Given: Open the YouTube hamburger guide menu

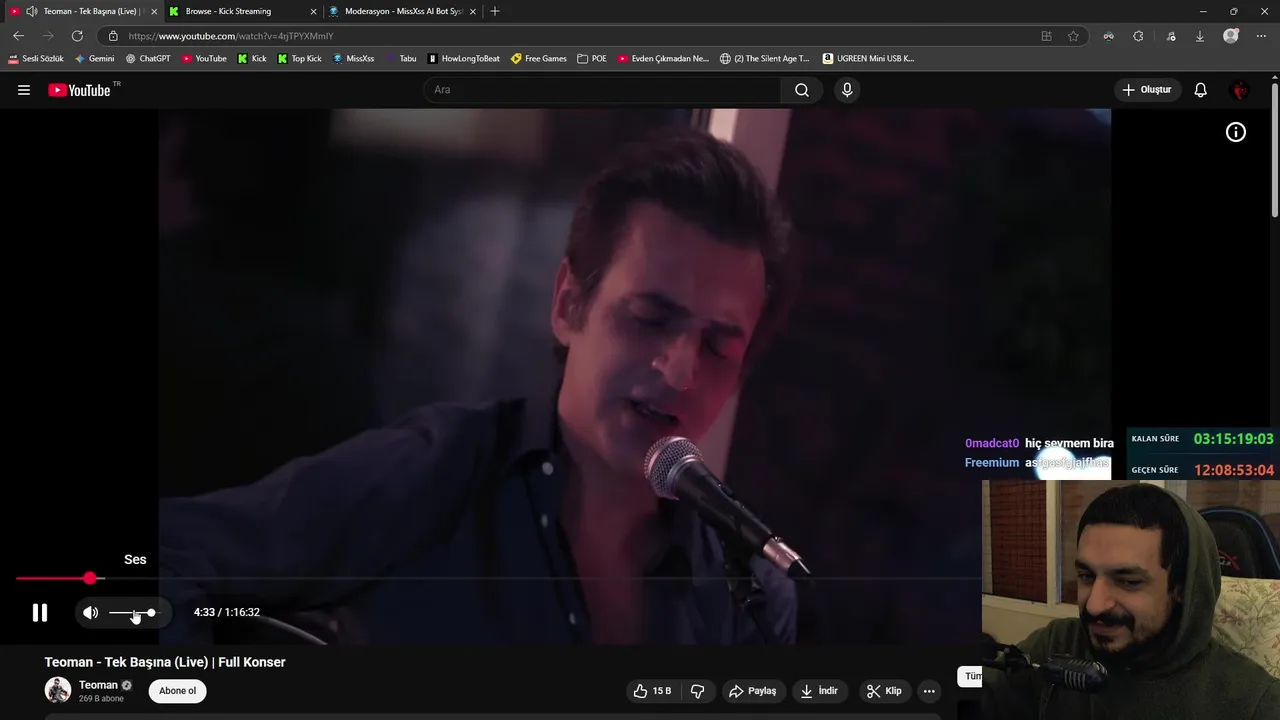Looking at the screenshot, I should tap(24, 90).
